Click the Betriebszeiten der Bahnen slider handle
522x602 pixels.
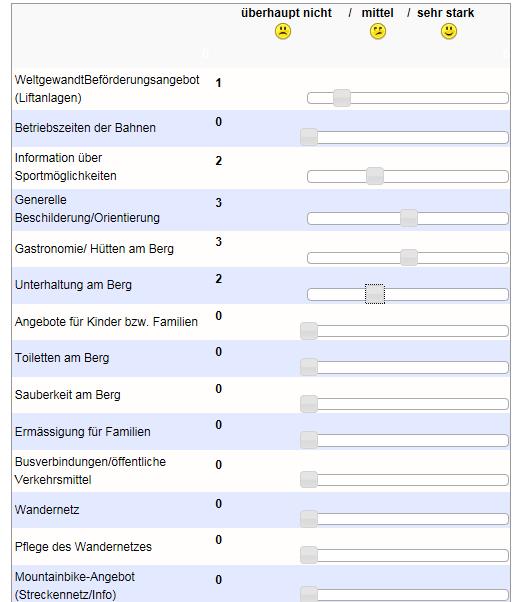click(309, 137)
